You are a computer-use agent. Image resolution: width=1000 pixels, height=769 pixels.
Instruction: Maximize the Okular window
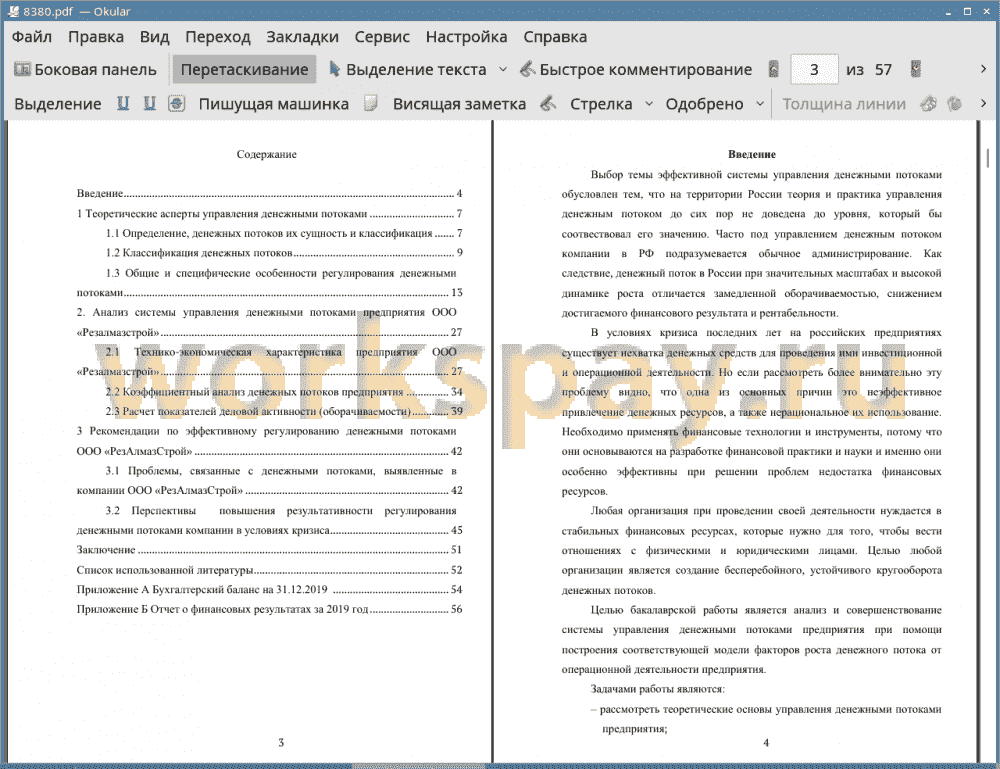click(967, 11)
